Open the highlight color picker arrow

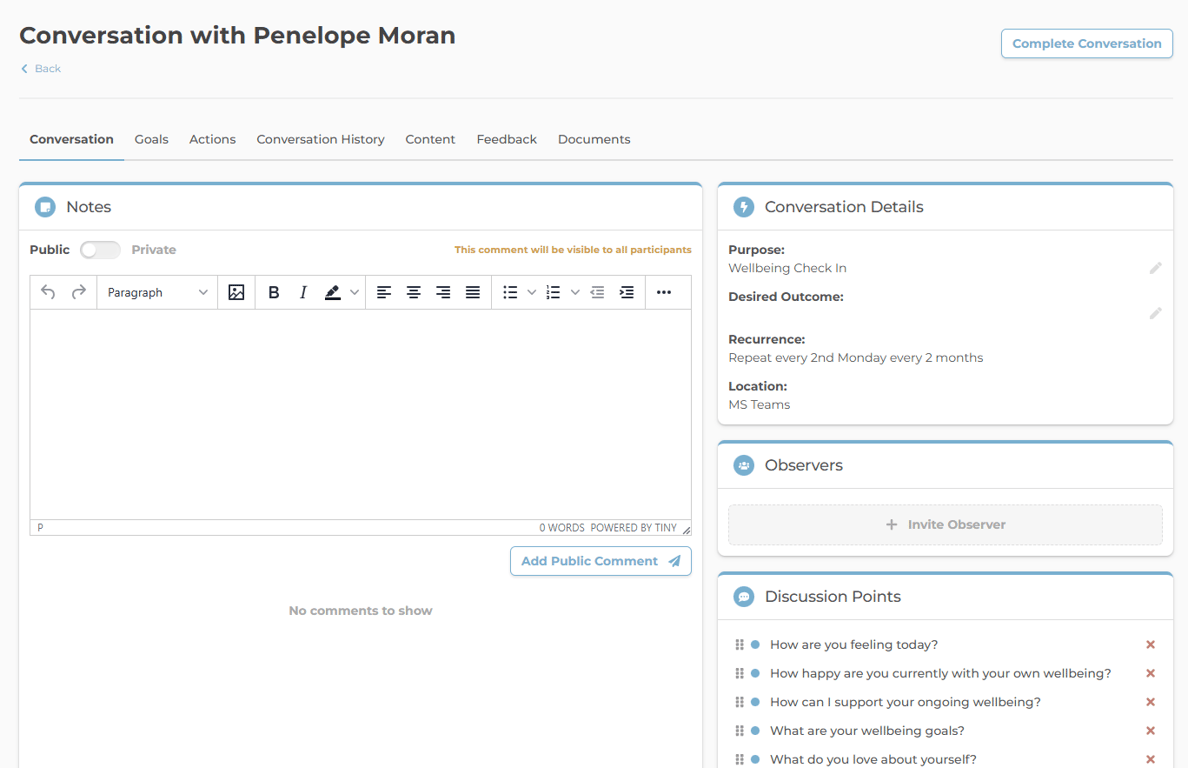click(354, 292)
